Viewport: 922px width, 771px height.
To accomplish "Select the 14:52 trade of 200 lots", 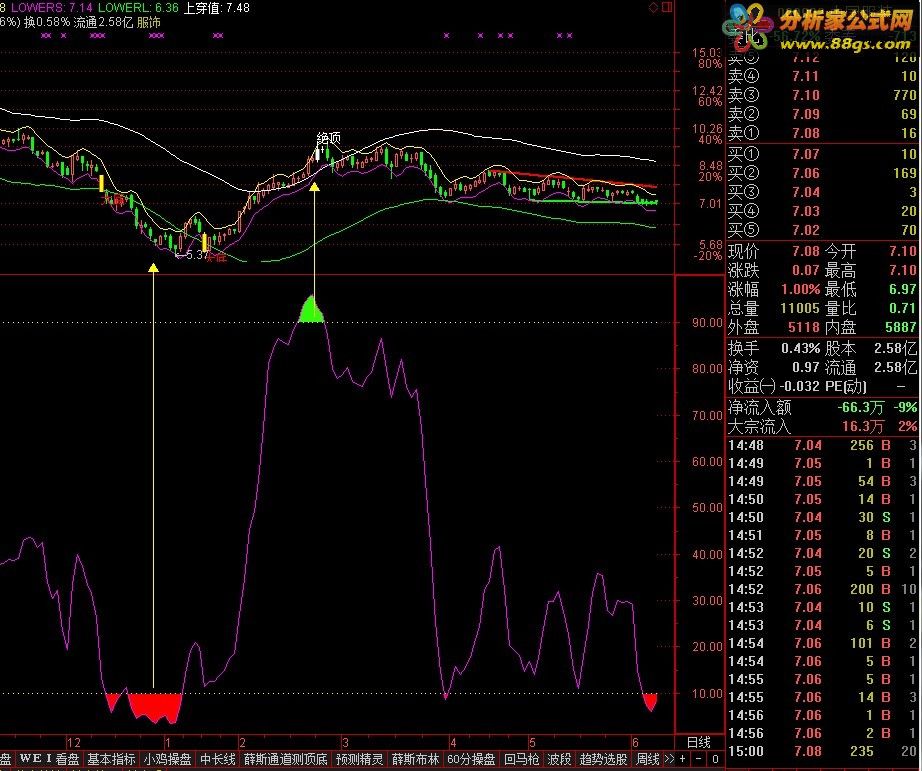I will (x=822, y=589).
